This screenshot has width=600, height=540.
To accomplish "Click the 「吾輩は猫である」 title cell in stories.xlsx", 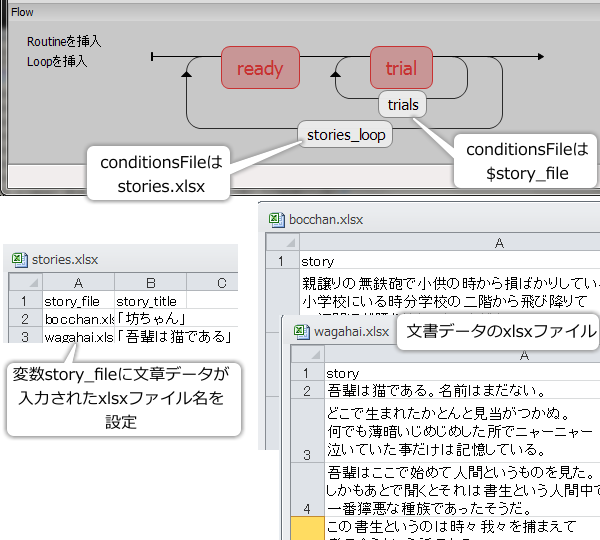I will point(174,336).
